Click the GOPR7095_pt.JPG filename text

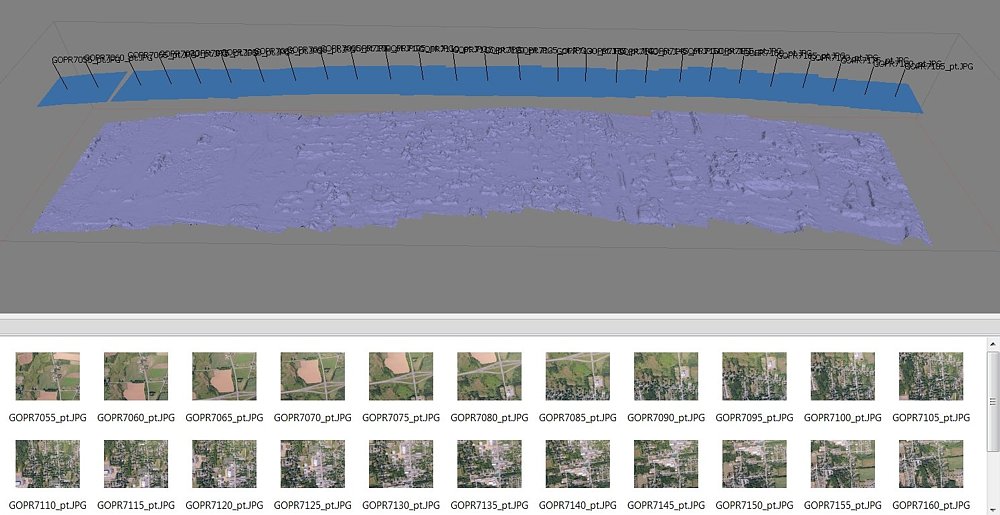pos(753,417)
